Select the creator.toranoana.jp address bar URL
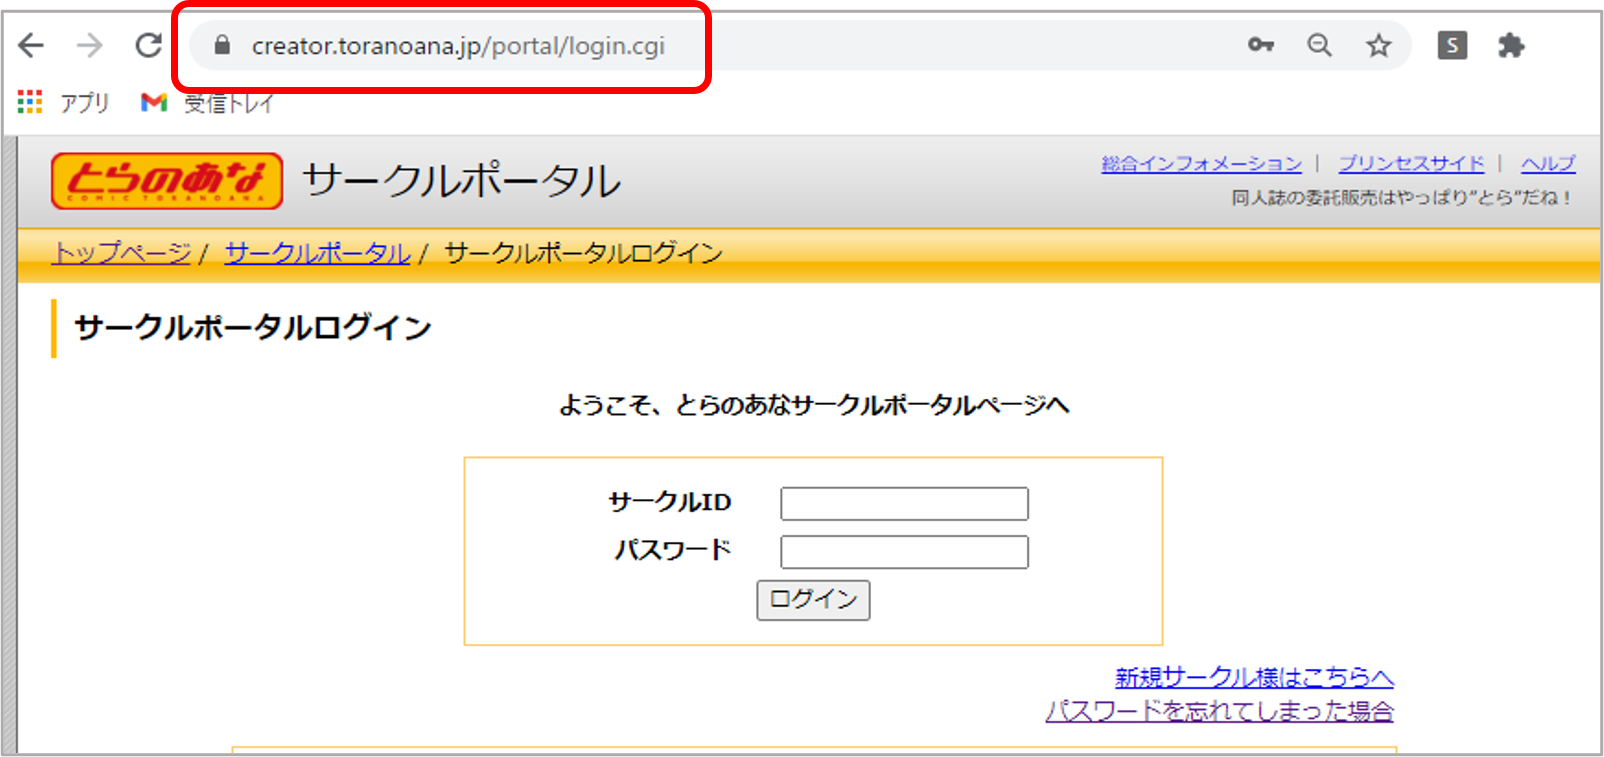The height and width of the screenshot is (757, 1604). 458,46
